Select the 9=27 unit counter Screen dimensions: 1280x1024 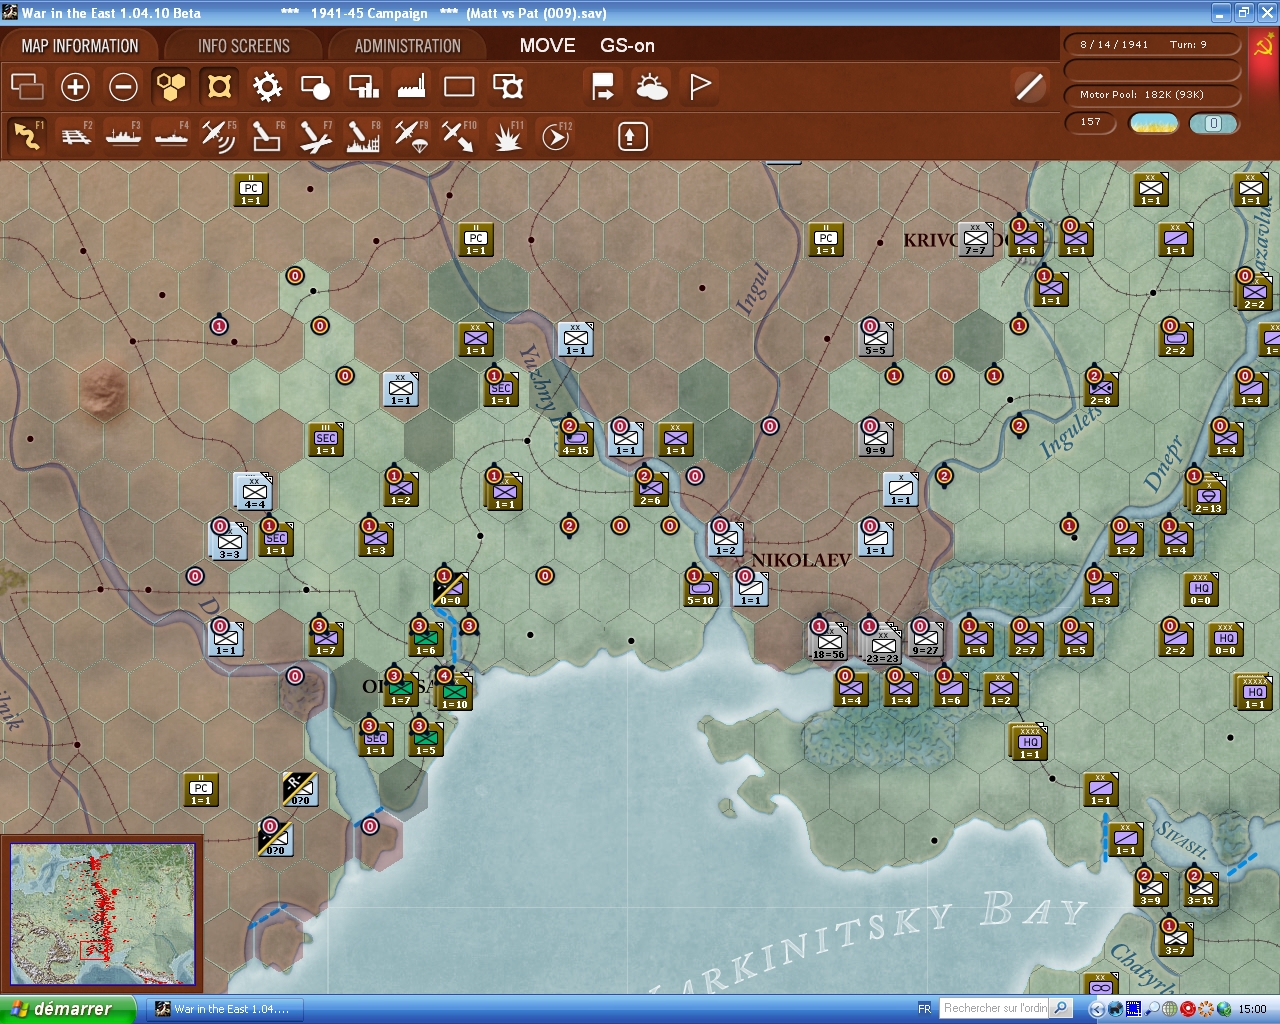coord(925,638)
